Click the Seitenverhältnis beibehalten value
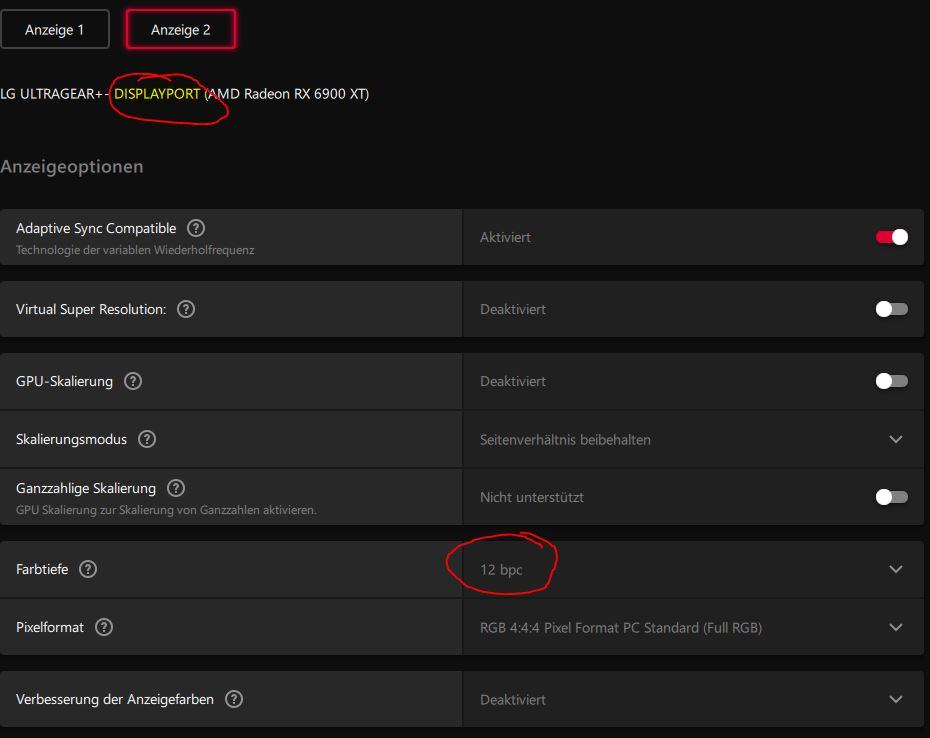Viewport: 930px width, 738px height. pyautogui.click(x=565, y=440)
